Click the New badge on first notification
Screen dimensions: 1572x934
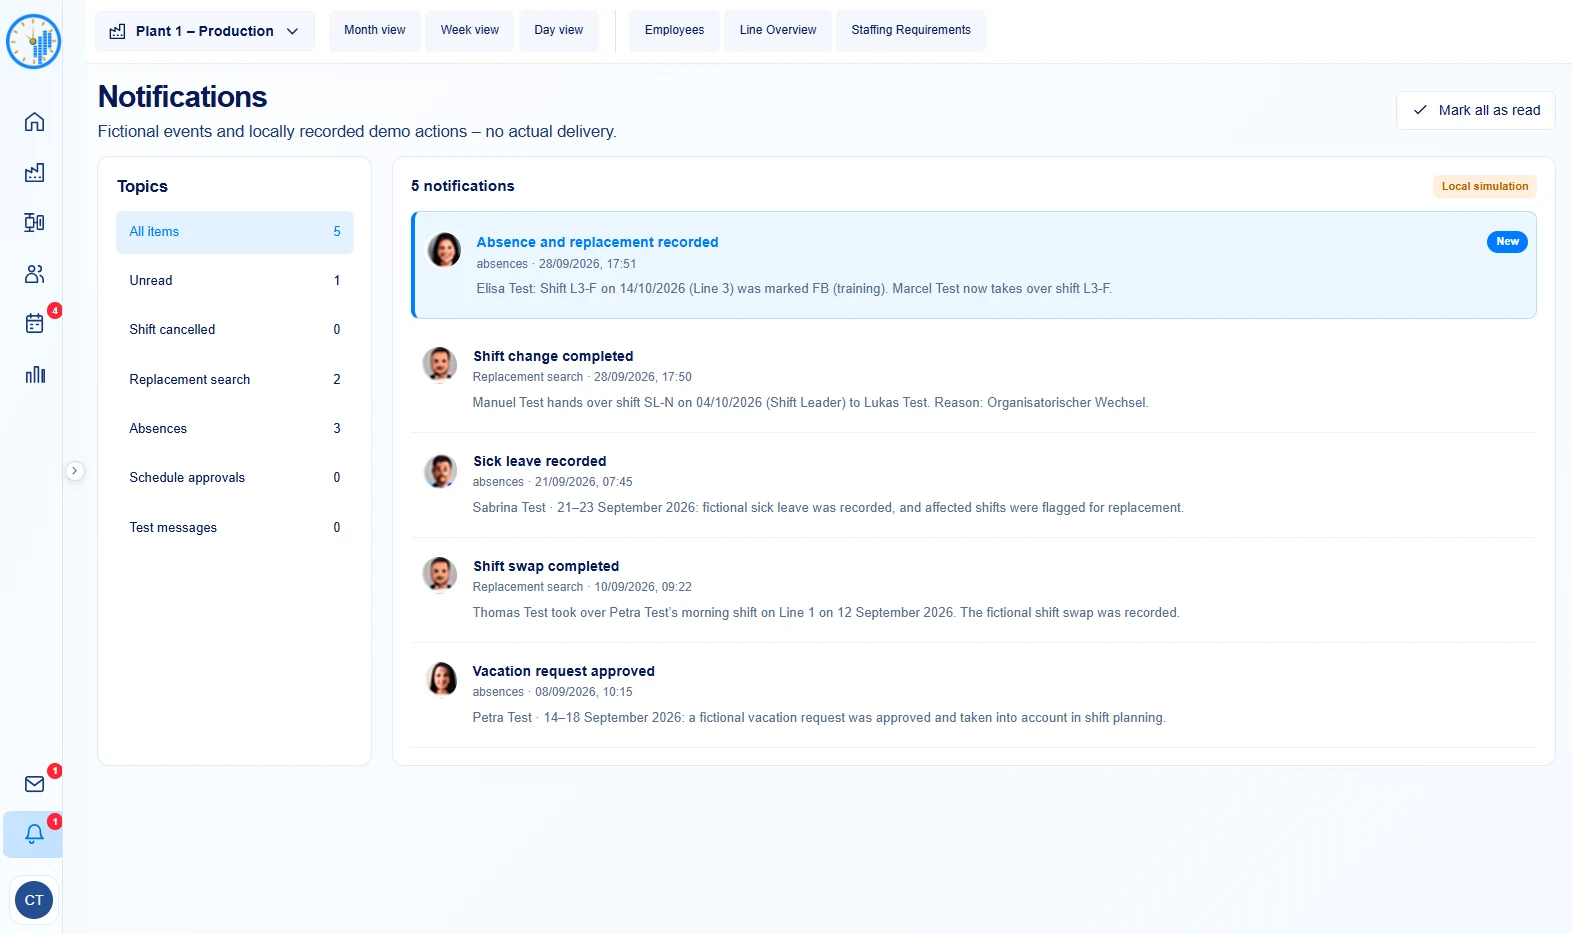[1507, 242]
